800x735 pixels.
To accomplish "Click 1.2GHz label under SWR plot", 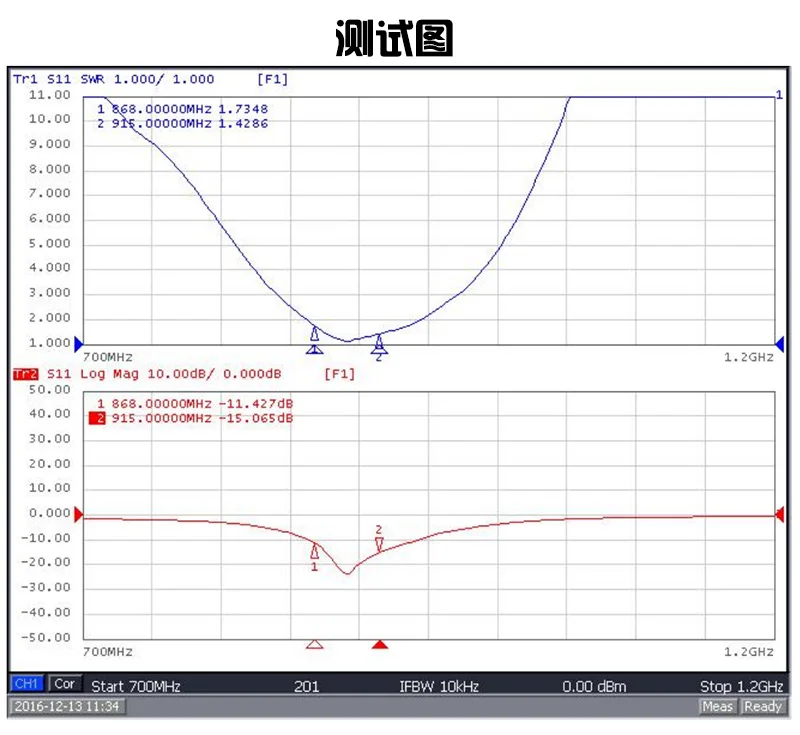I will (749, 357).
